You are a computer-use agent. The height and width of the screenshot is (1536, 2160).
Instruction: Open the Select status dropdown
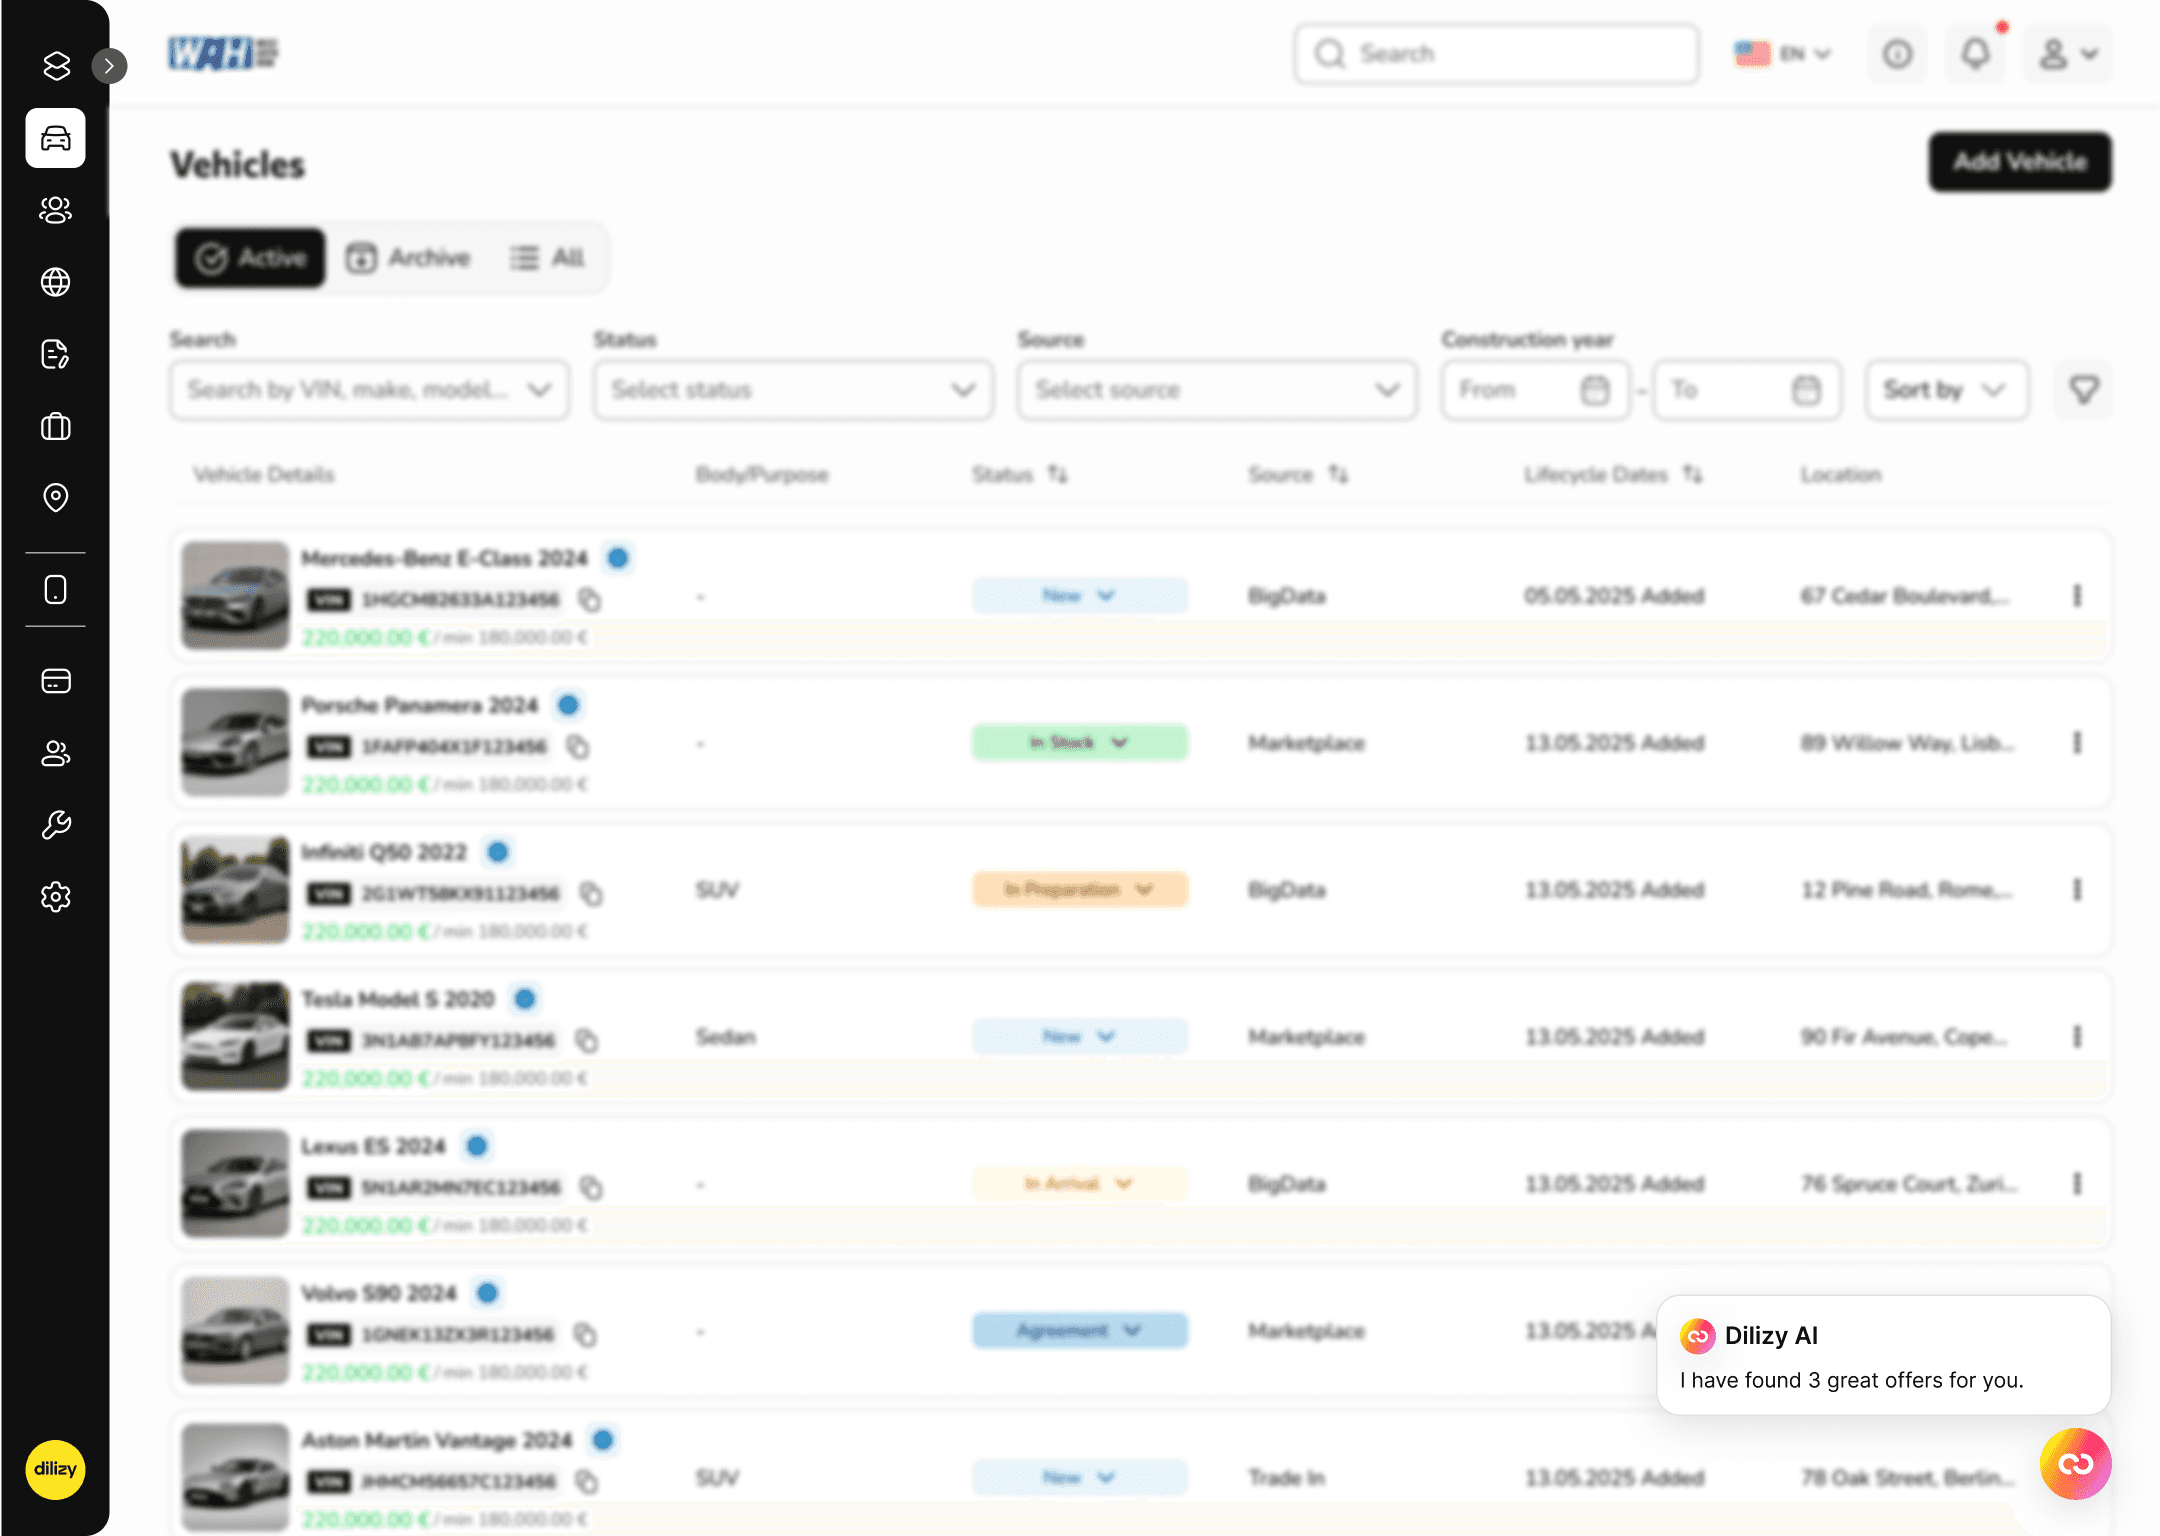793,389
